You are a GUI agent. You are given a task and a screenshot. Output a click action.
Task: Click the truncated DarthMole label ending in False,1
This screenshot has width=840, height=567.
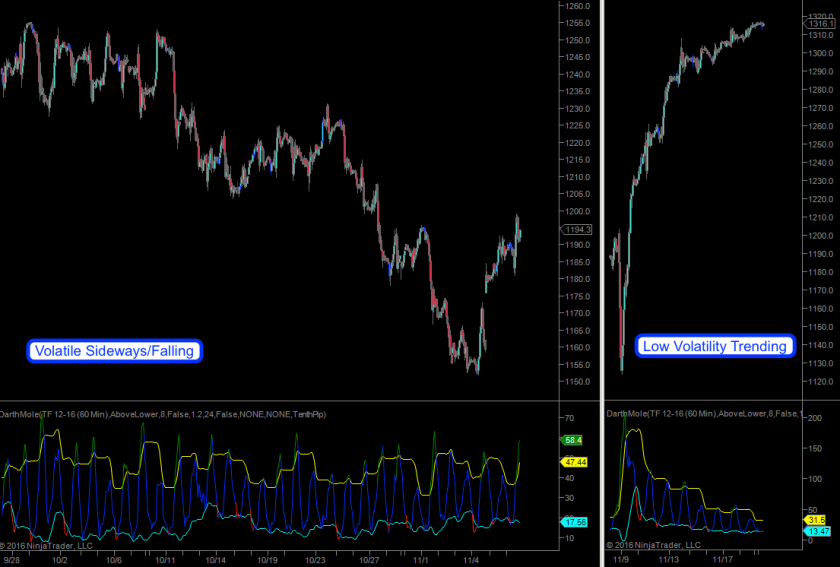[704, 414]
